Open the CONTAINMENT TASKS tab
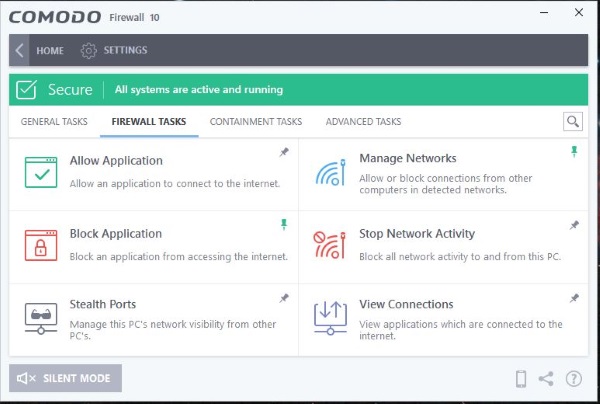 point(256,122)
